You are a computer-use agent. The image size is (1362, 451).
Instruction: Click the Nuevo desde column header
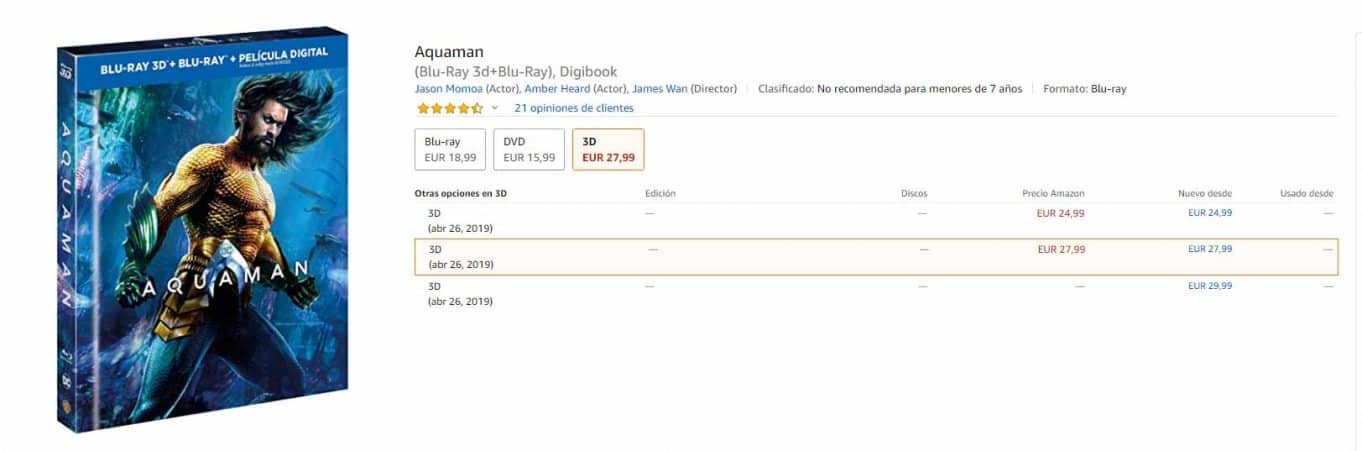(x=1205, y=194)
